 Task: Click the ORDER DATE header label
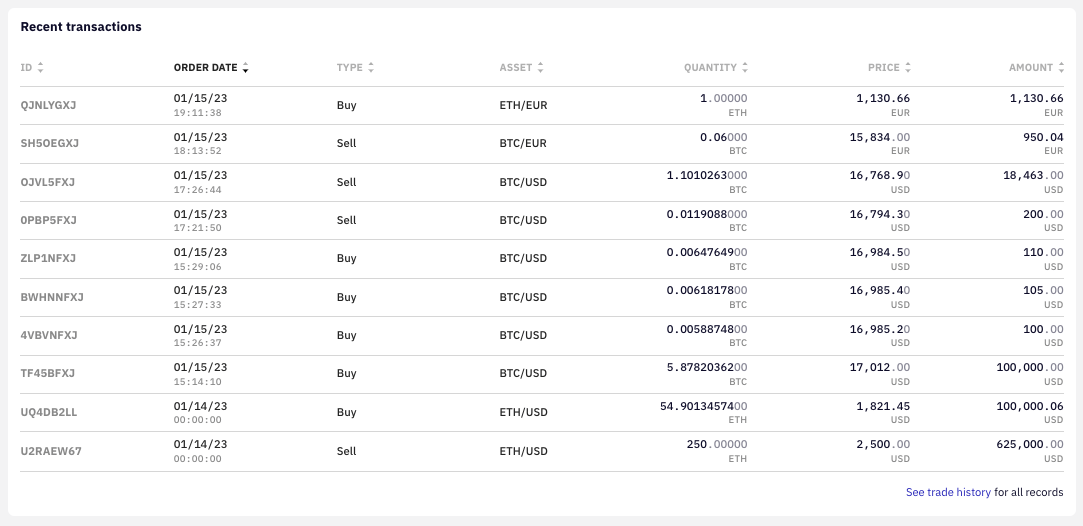pos(205,68)
